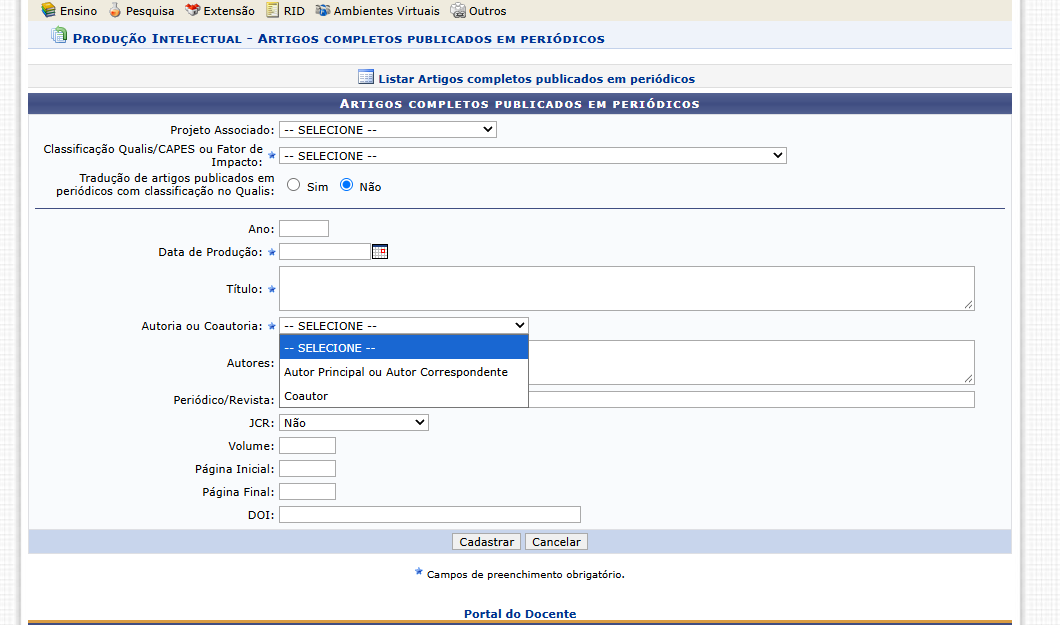
Task: Choose Autor Principal ou Autor Correspondente option
Action: [404, 372]
